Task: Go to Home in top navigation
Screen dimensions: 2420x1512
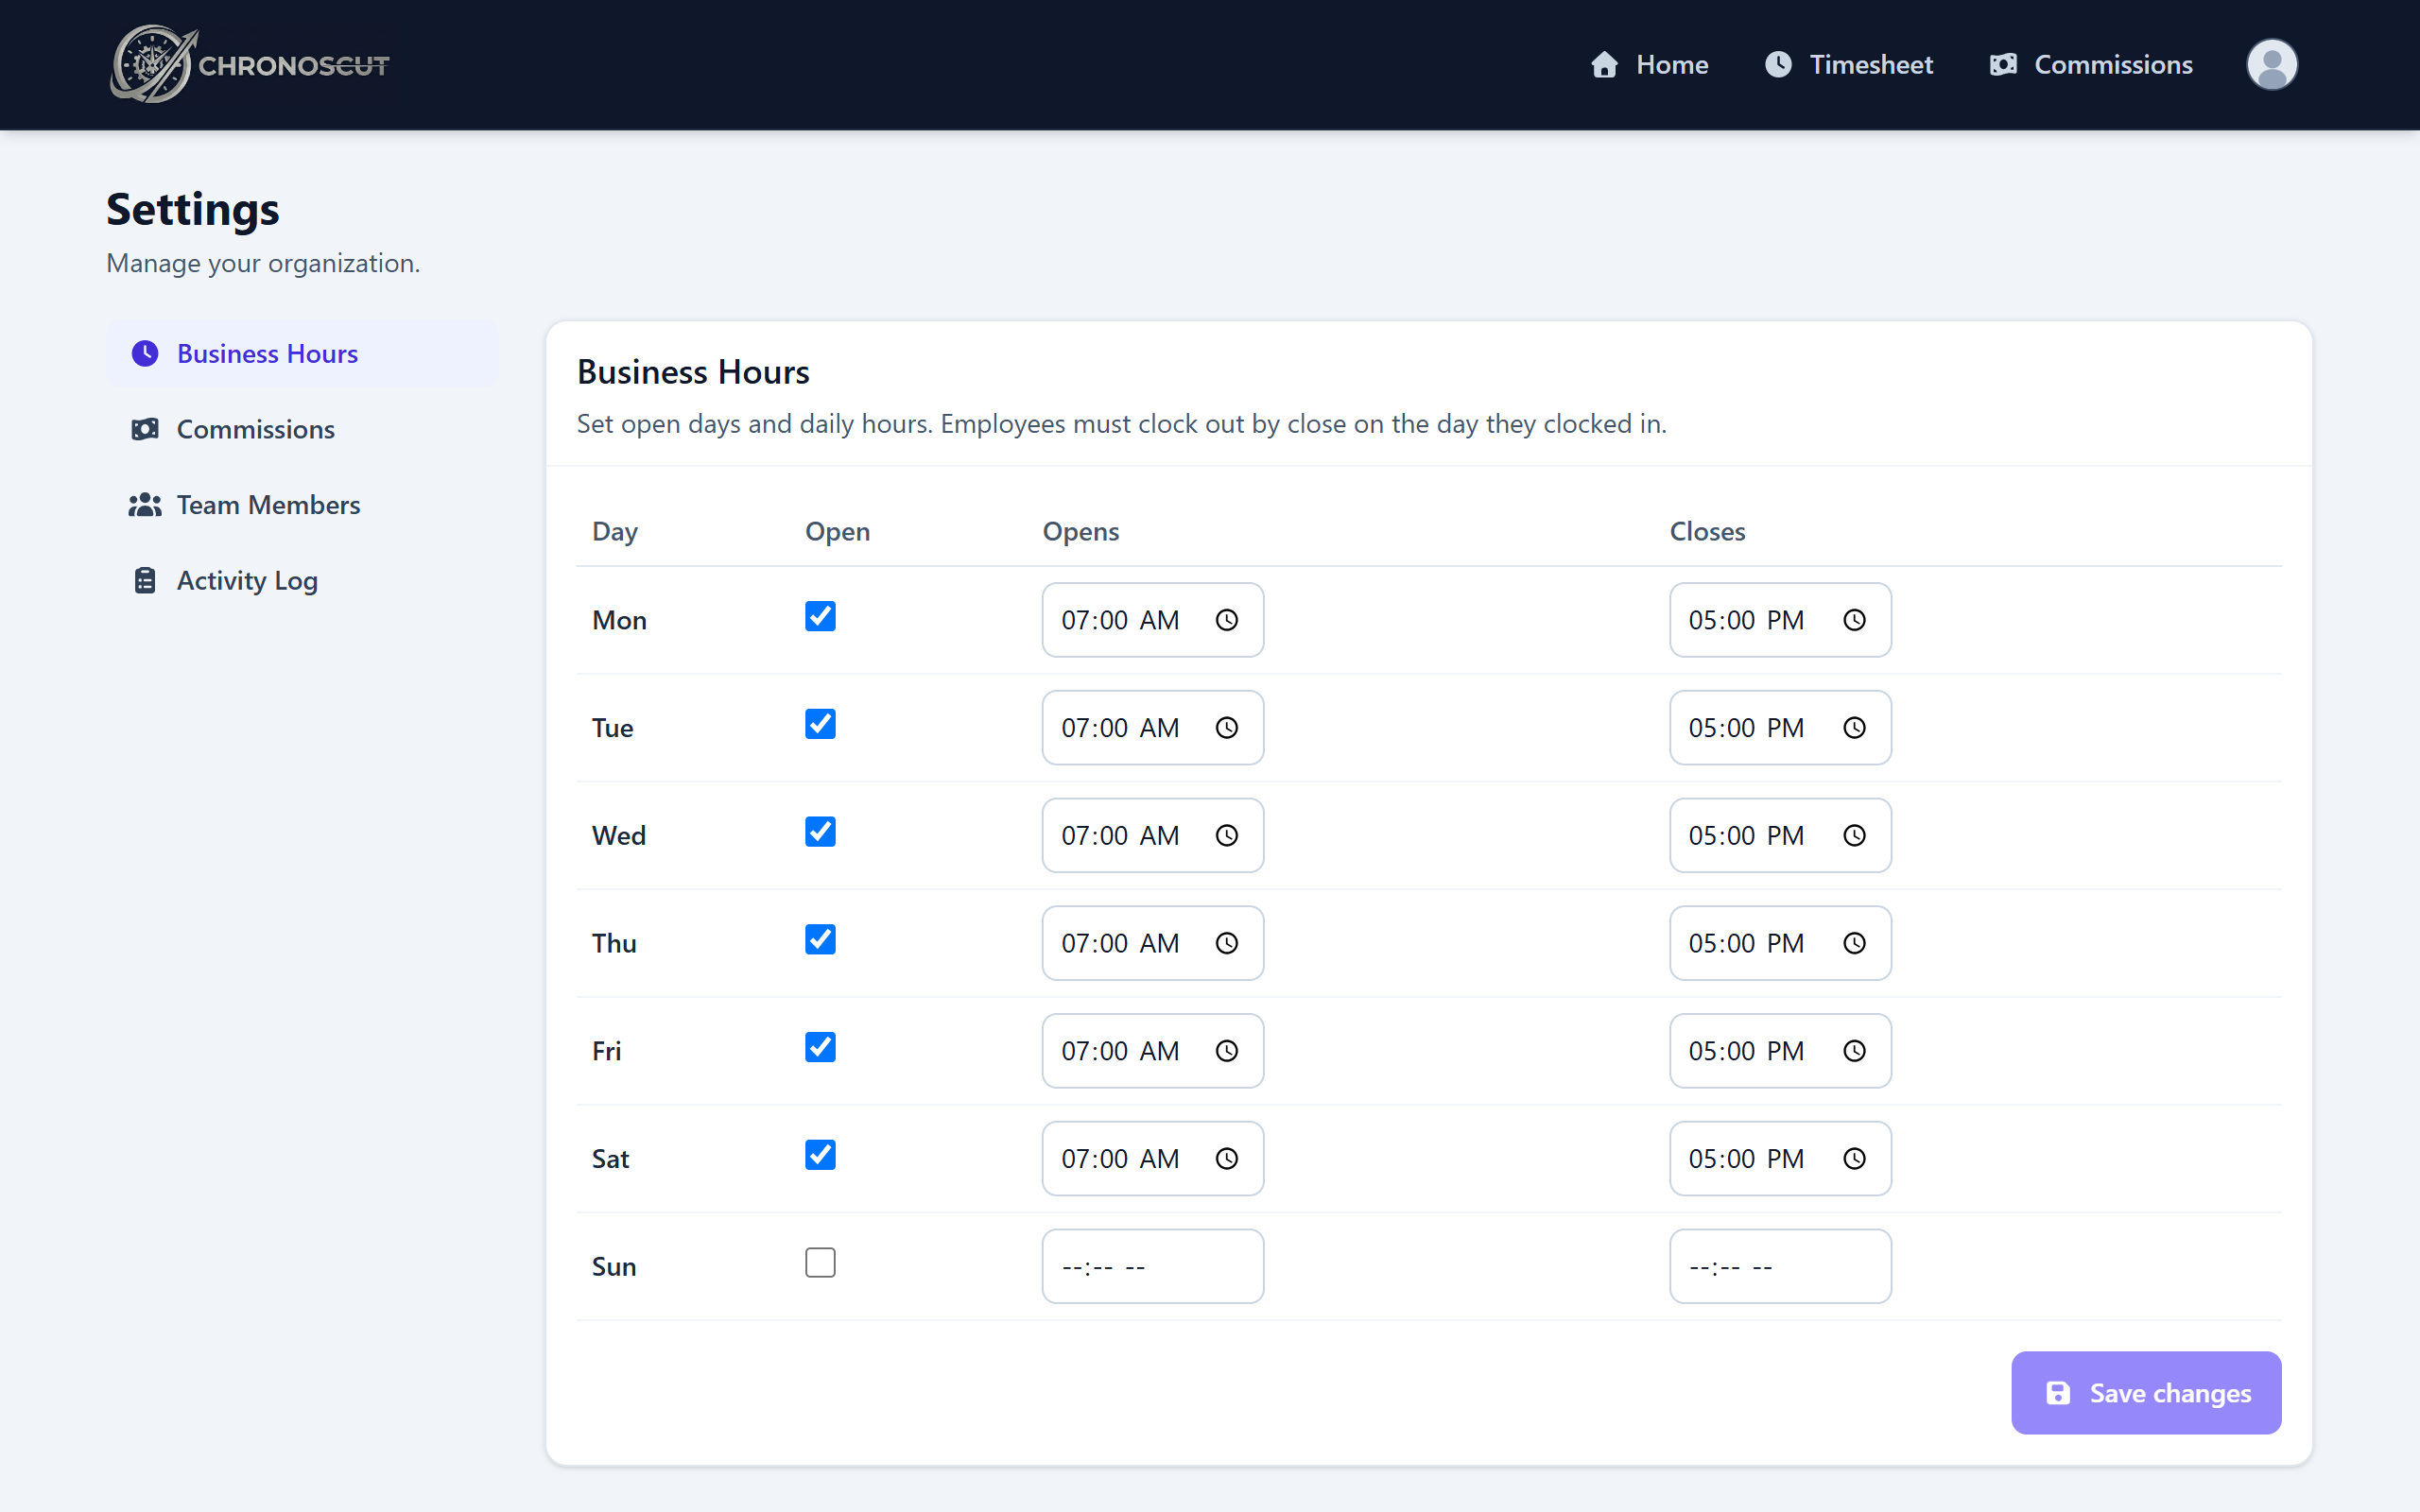Action: [1650, 65]
